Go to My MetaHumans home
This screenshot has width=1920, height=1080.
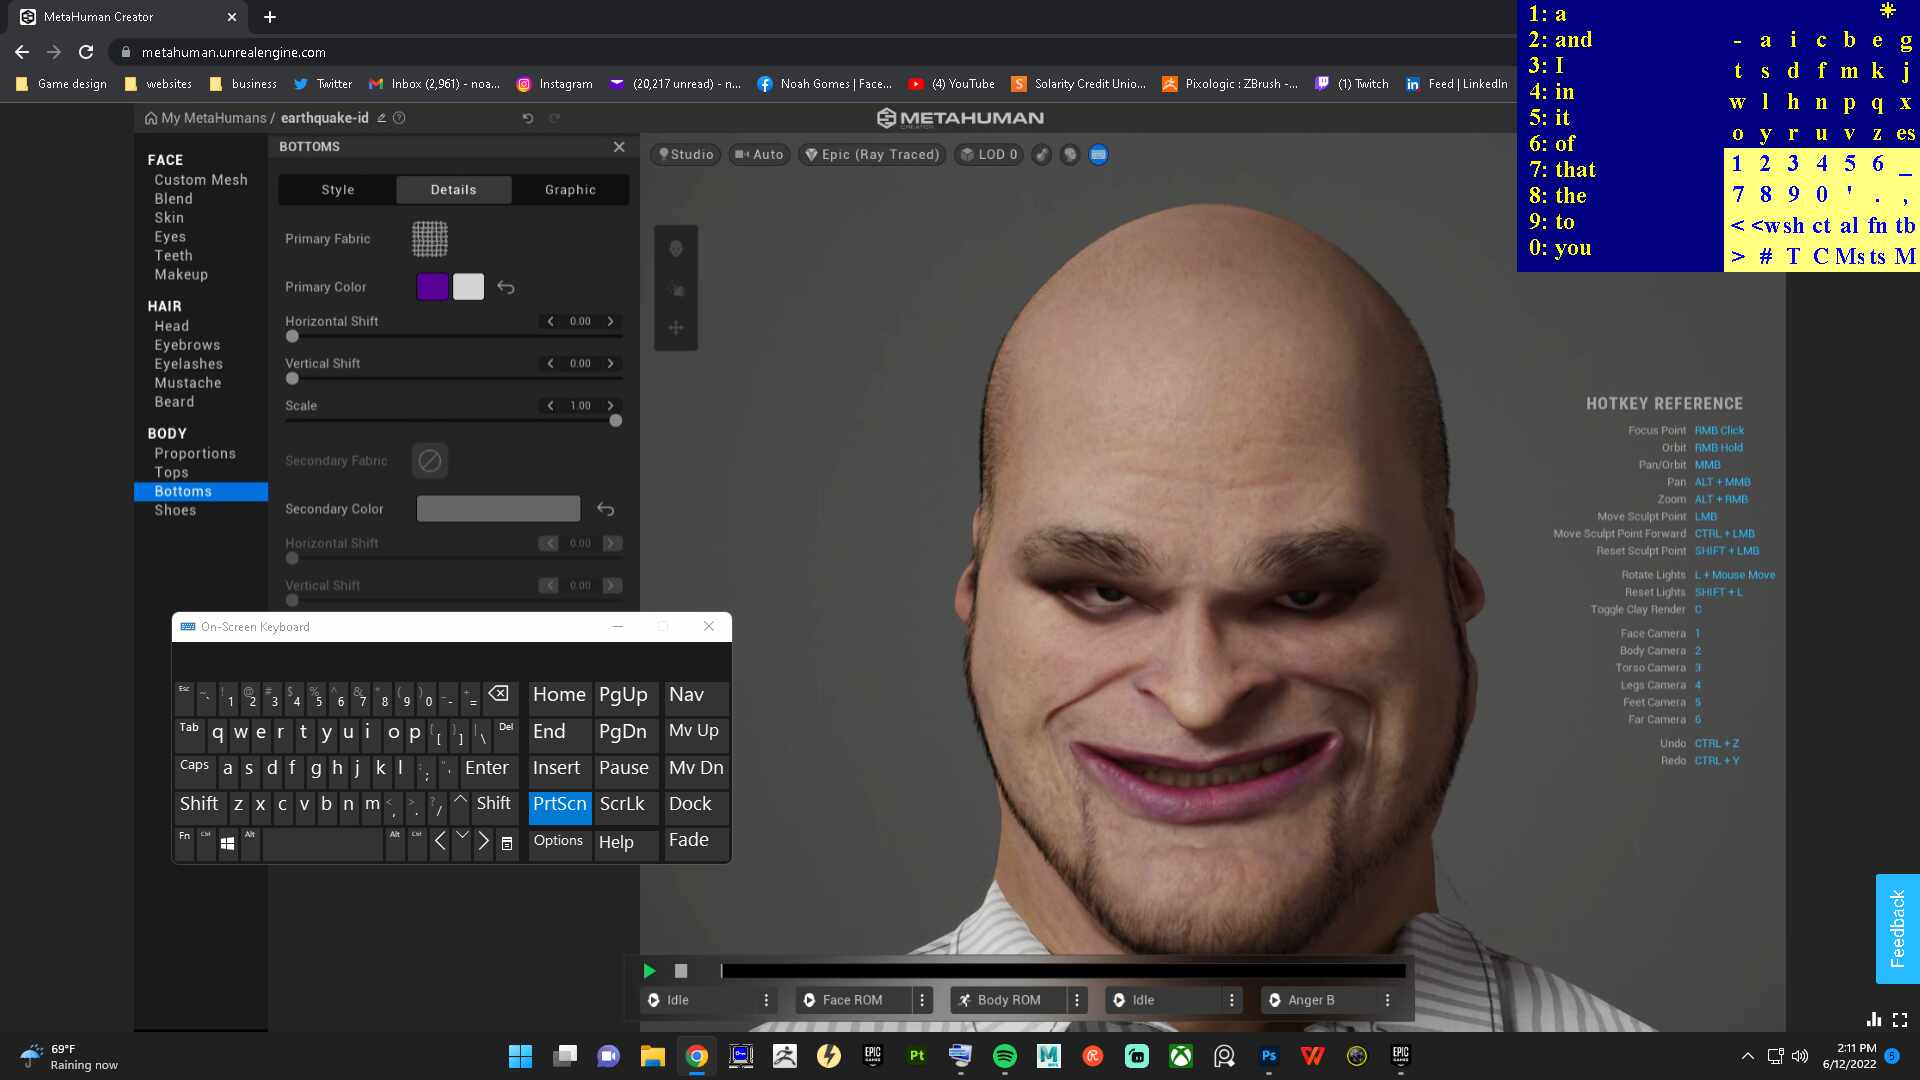tap(205, 118)
